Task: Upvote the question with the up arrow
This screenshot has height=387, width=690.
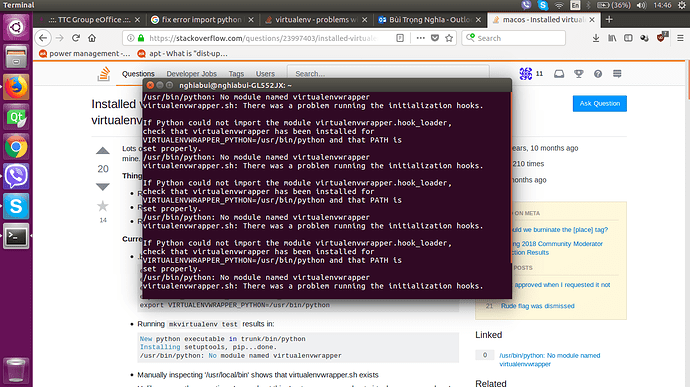Action: point(103,151)
